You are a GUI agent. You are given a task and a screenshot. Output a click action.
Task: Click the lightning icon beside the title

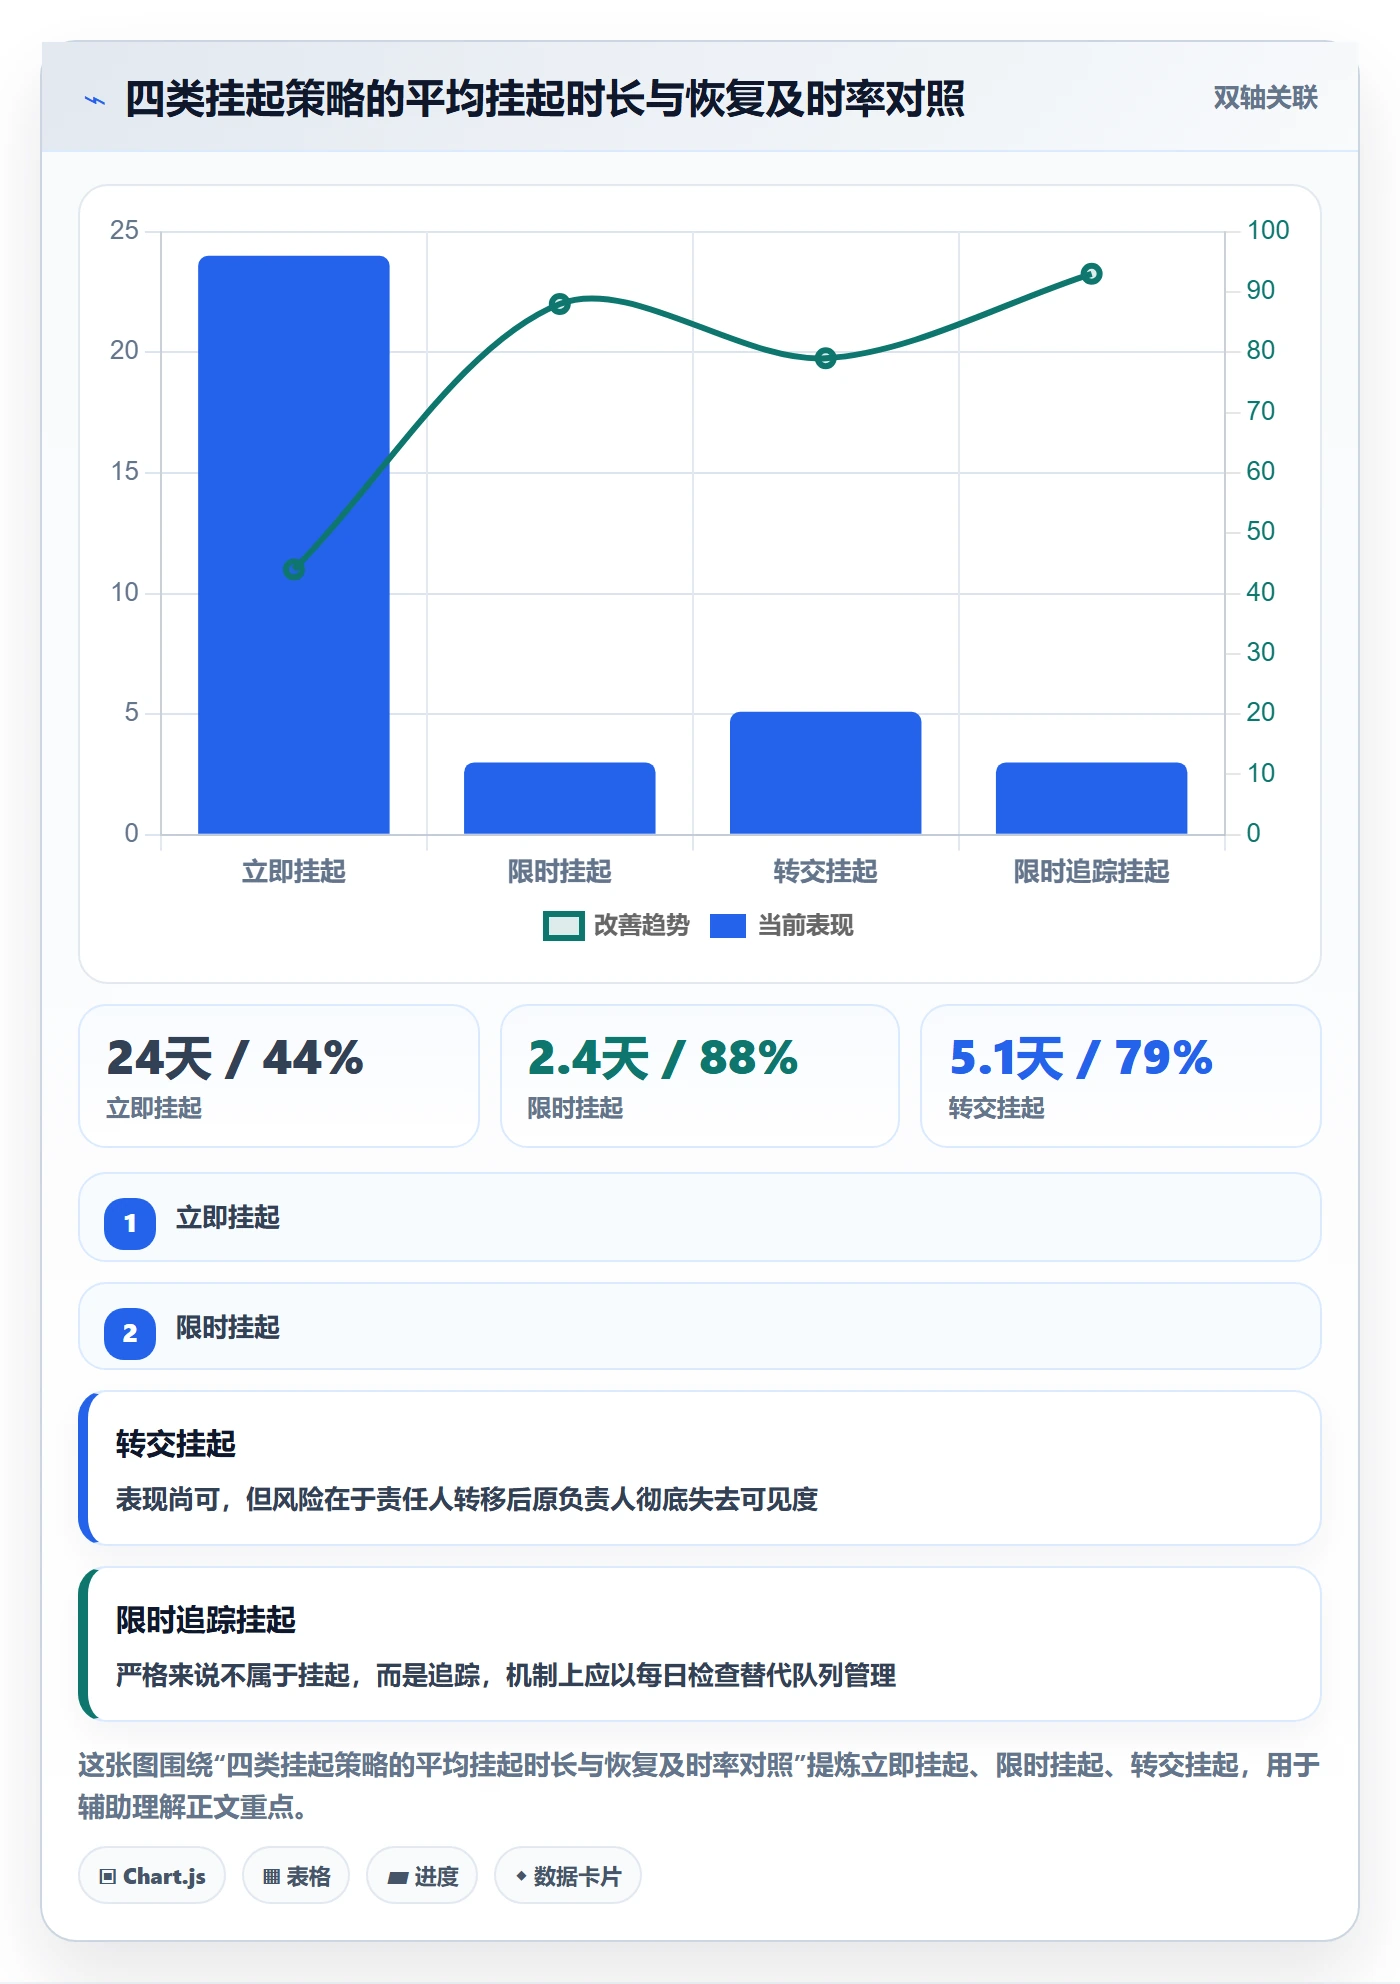[95, 100]
